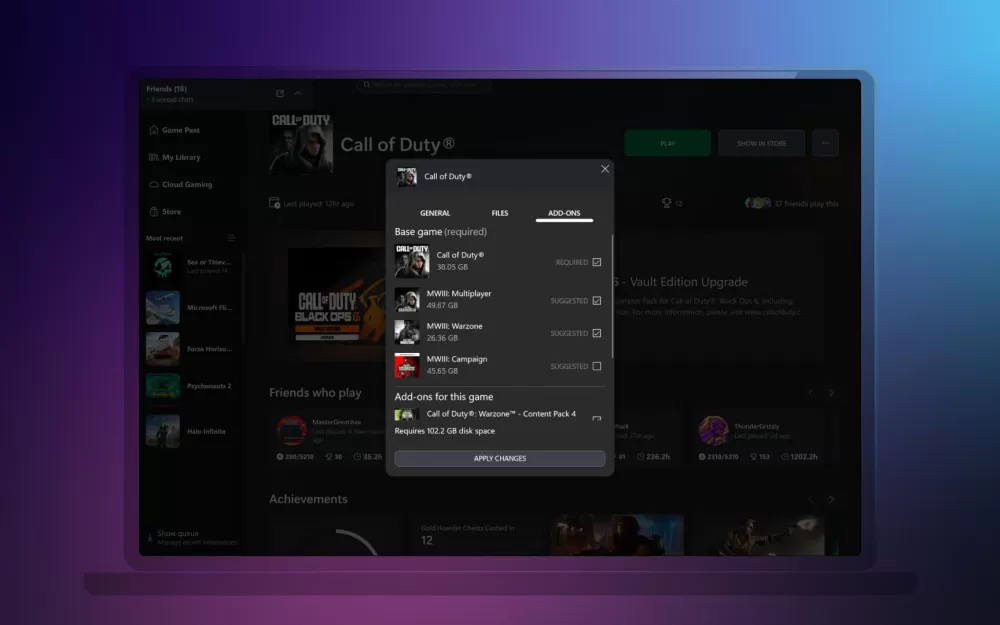Viewport: 1000px width, 625px height.
Task: Check the Warzone Content Pack 4 checkbox
Action: tap(597, 418)
